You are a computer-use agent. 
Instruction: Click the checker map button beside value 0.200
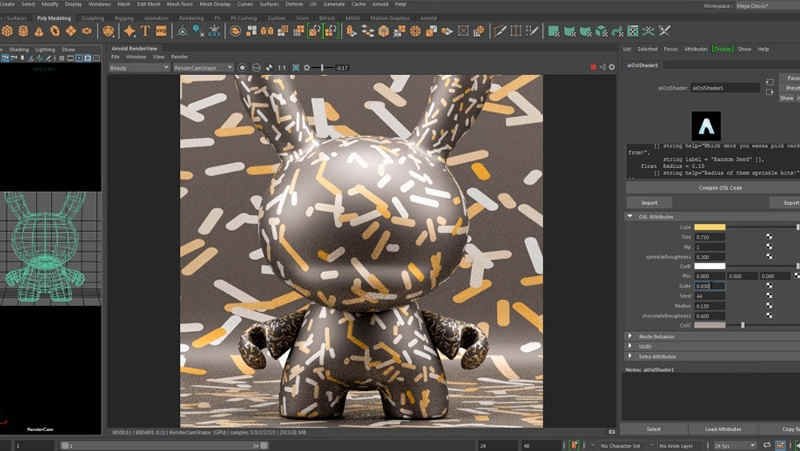(x=769, y=257)
